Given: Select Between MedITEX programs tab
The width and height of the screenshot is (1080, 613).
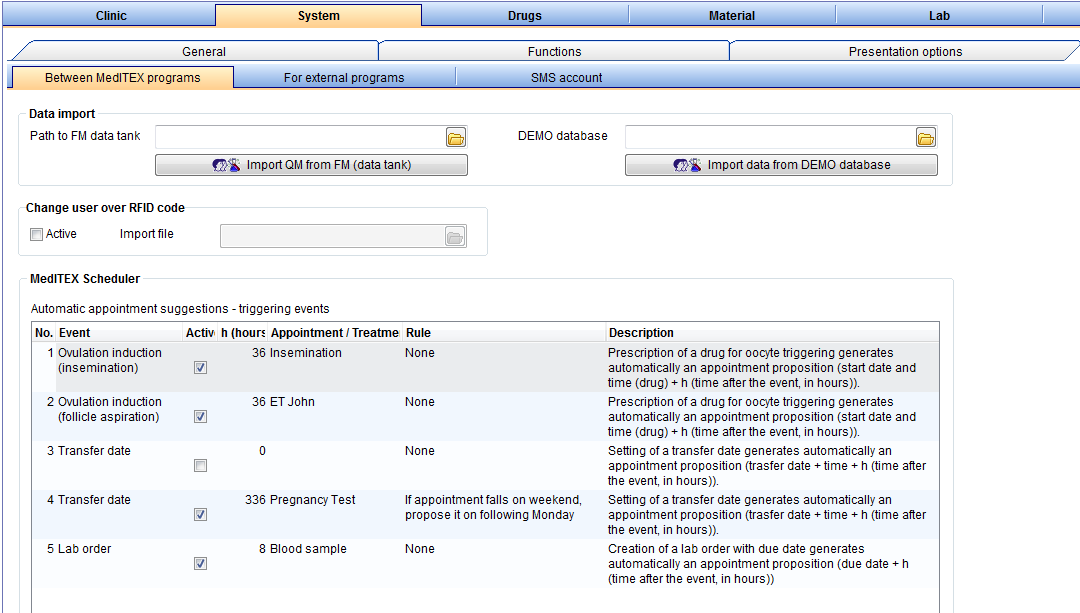Looking at the screenshot, I should click(x=123, y=78).
